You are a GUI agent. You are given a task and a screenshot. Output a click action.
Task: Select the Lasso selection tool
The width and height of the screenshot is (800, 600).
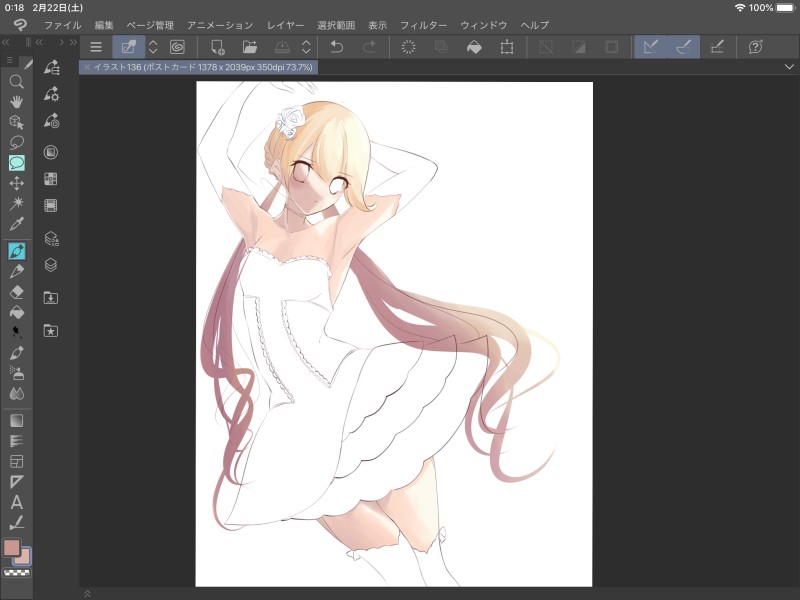16,143
